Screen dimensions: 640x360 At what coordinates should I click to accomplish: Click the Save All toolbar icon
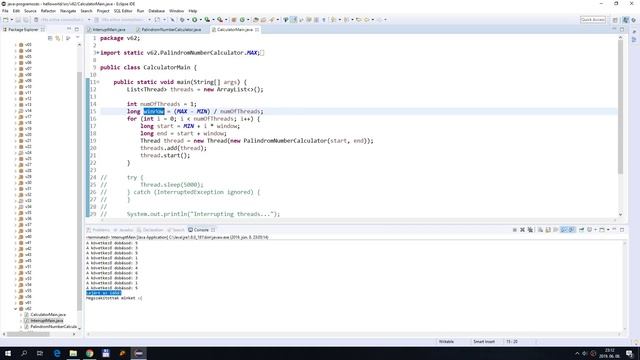tap(26, 20)
